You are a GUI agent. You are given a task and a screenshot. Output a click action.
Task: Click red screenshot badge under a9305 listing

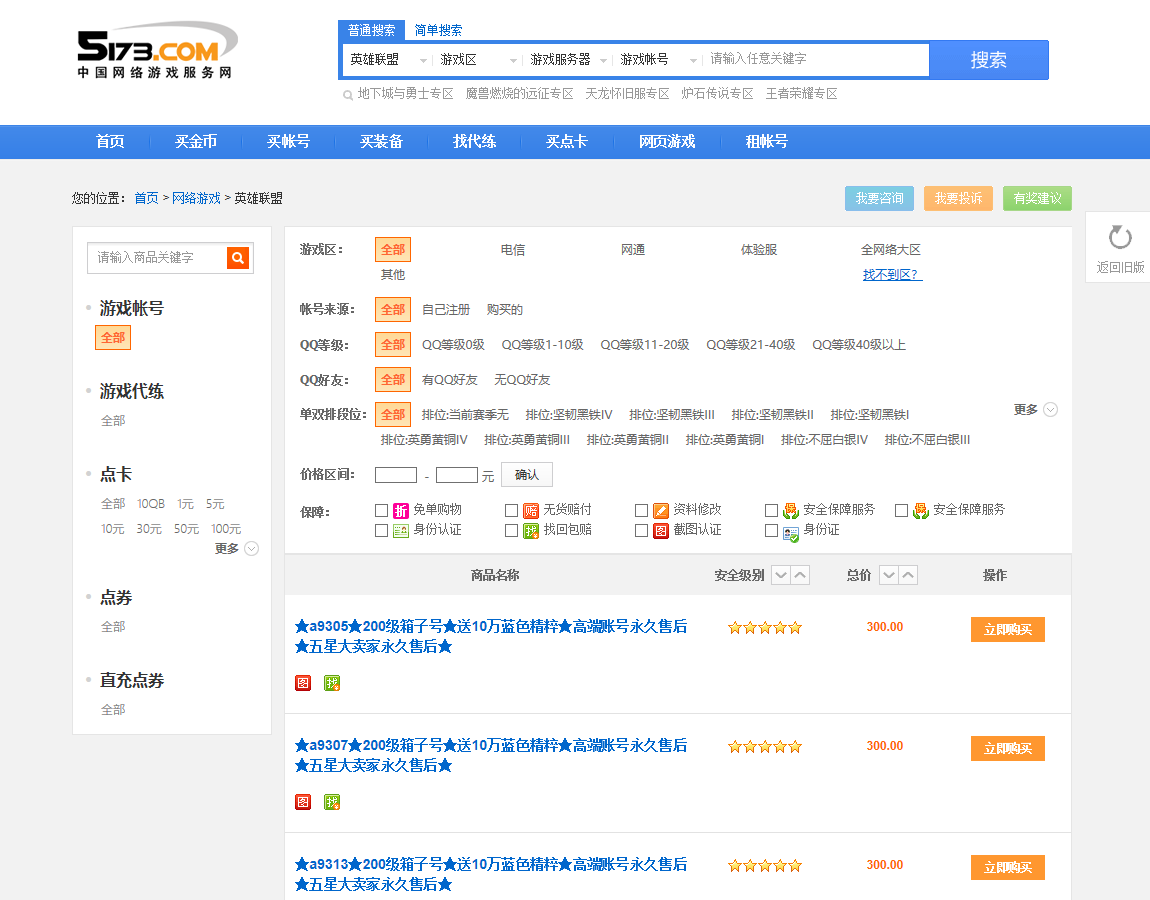(x=303, y=684)
